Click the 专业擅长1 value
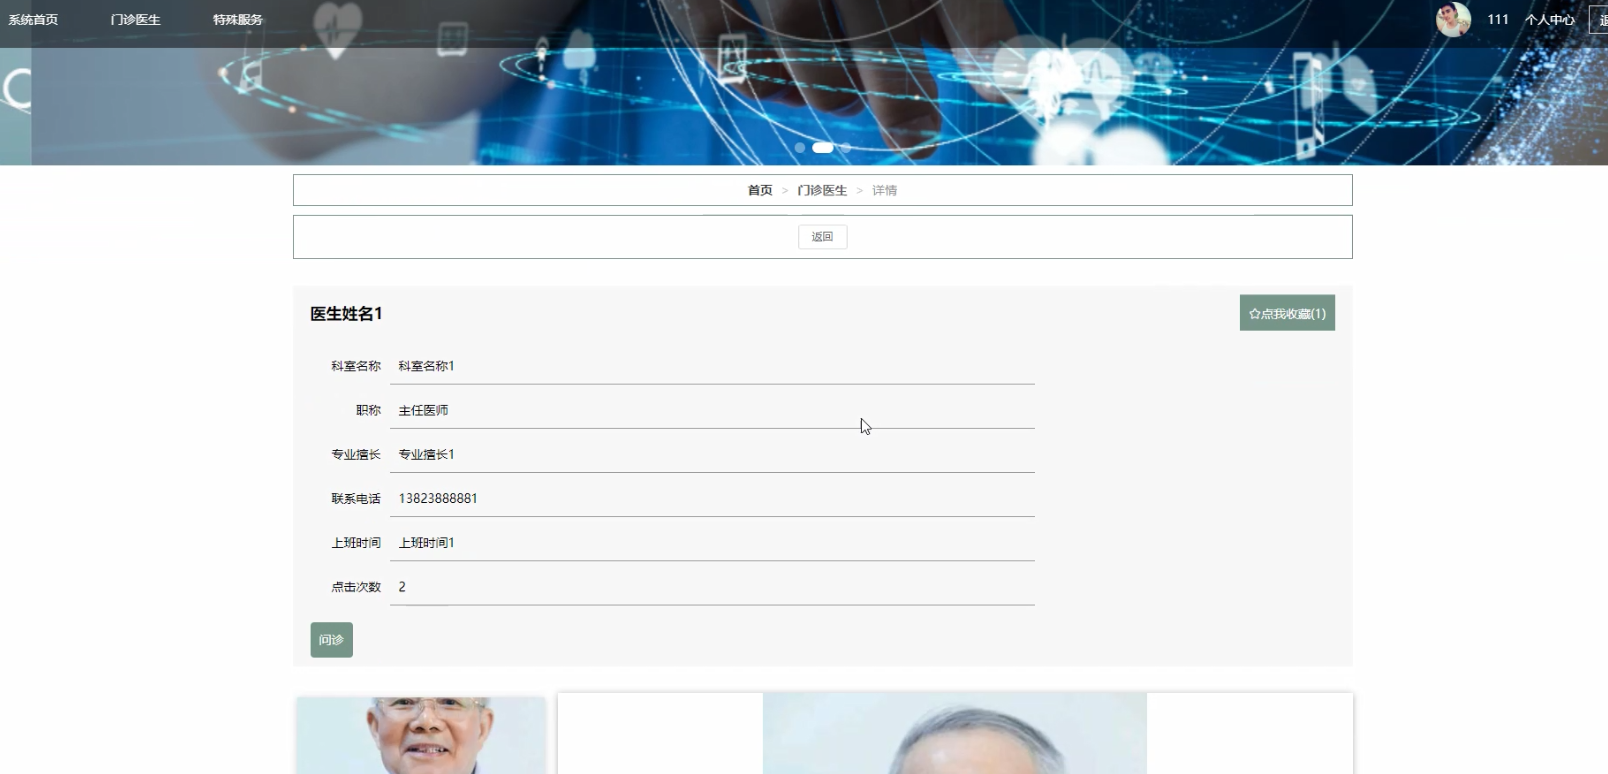 (426, 454)
